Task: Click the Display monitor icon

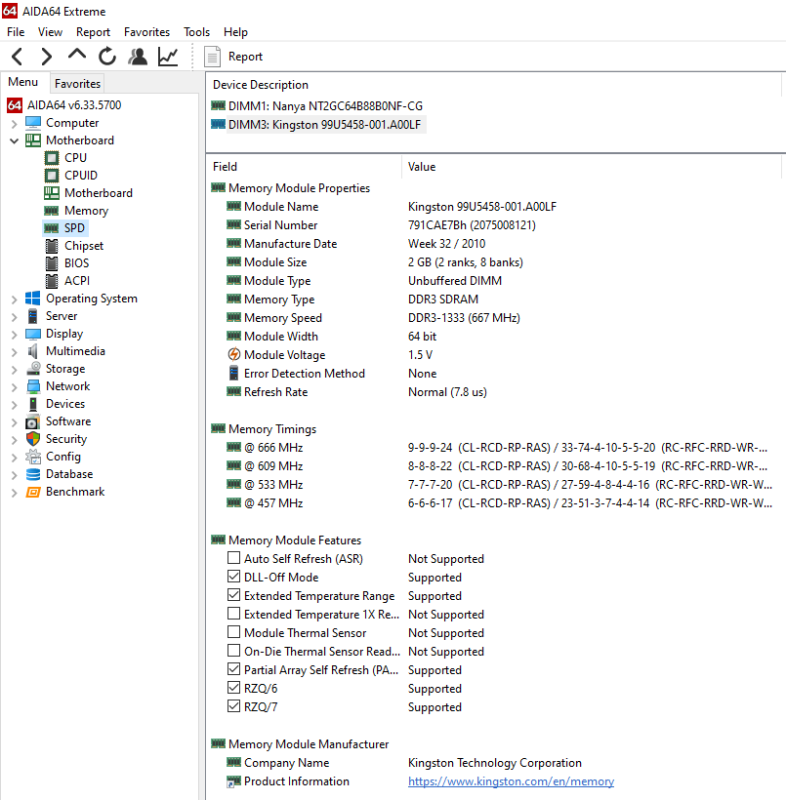Action: point(33,334)
